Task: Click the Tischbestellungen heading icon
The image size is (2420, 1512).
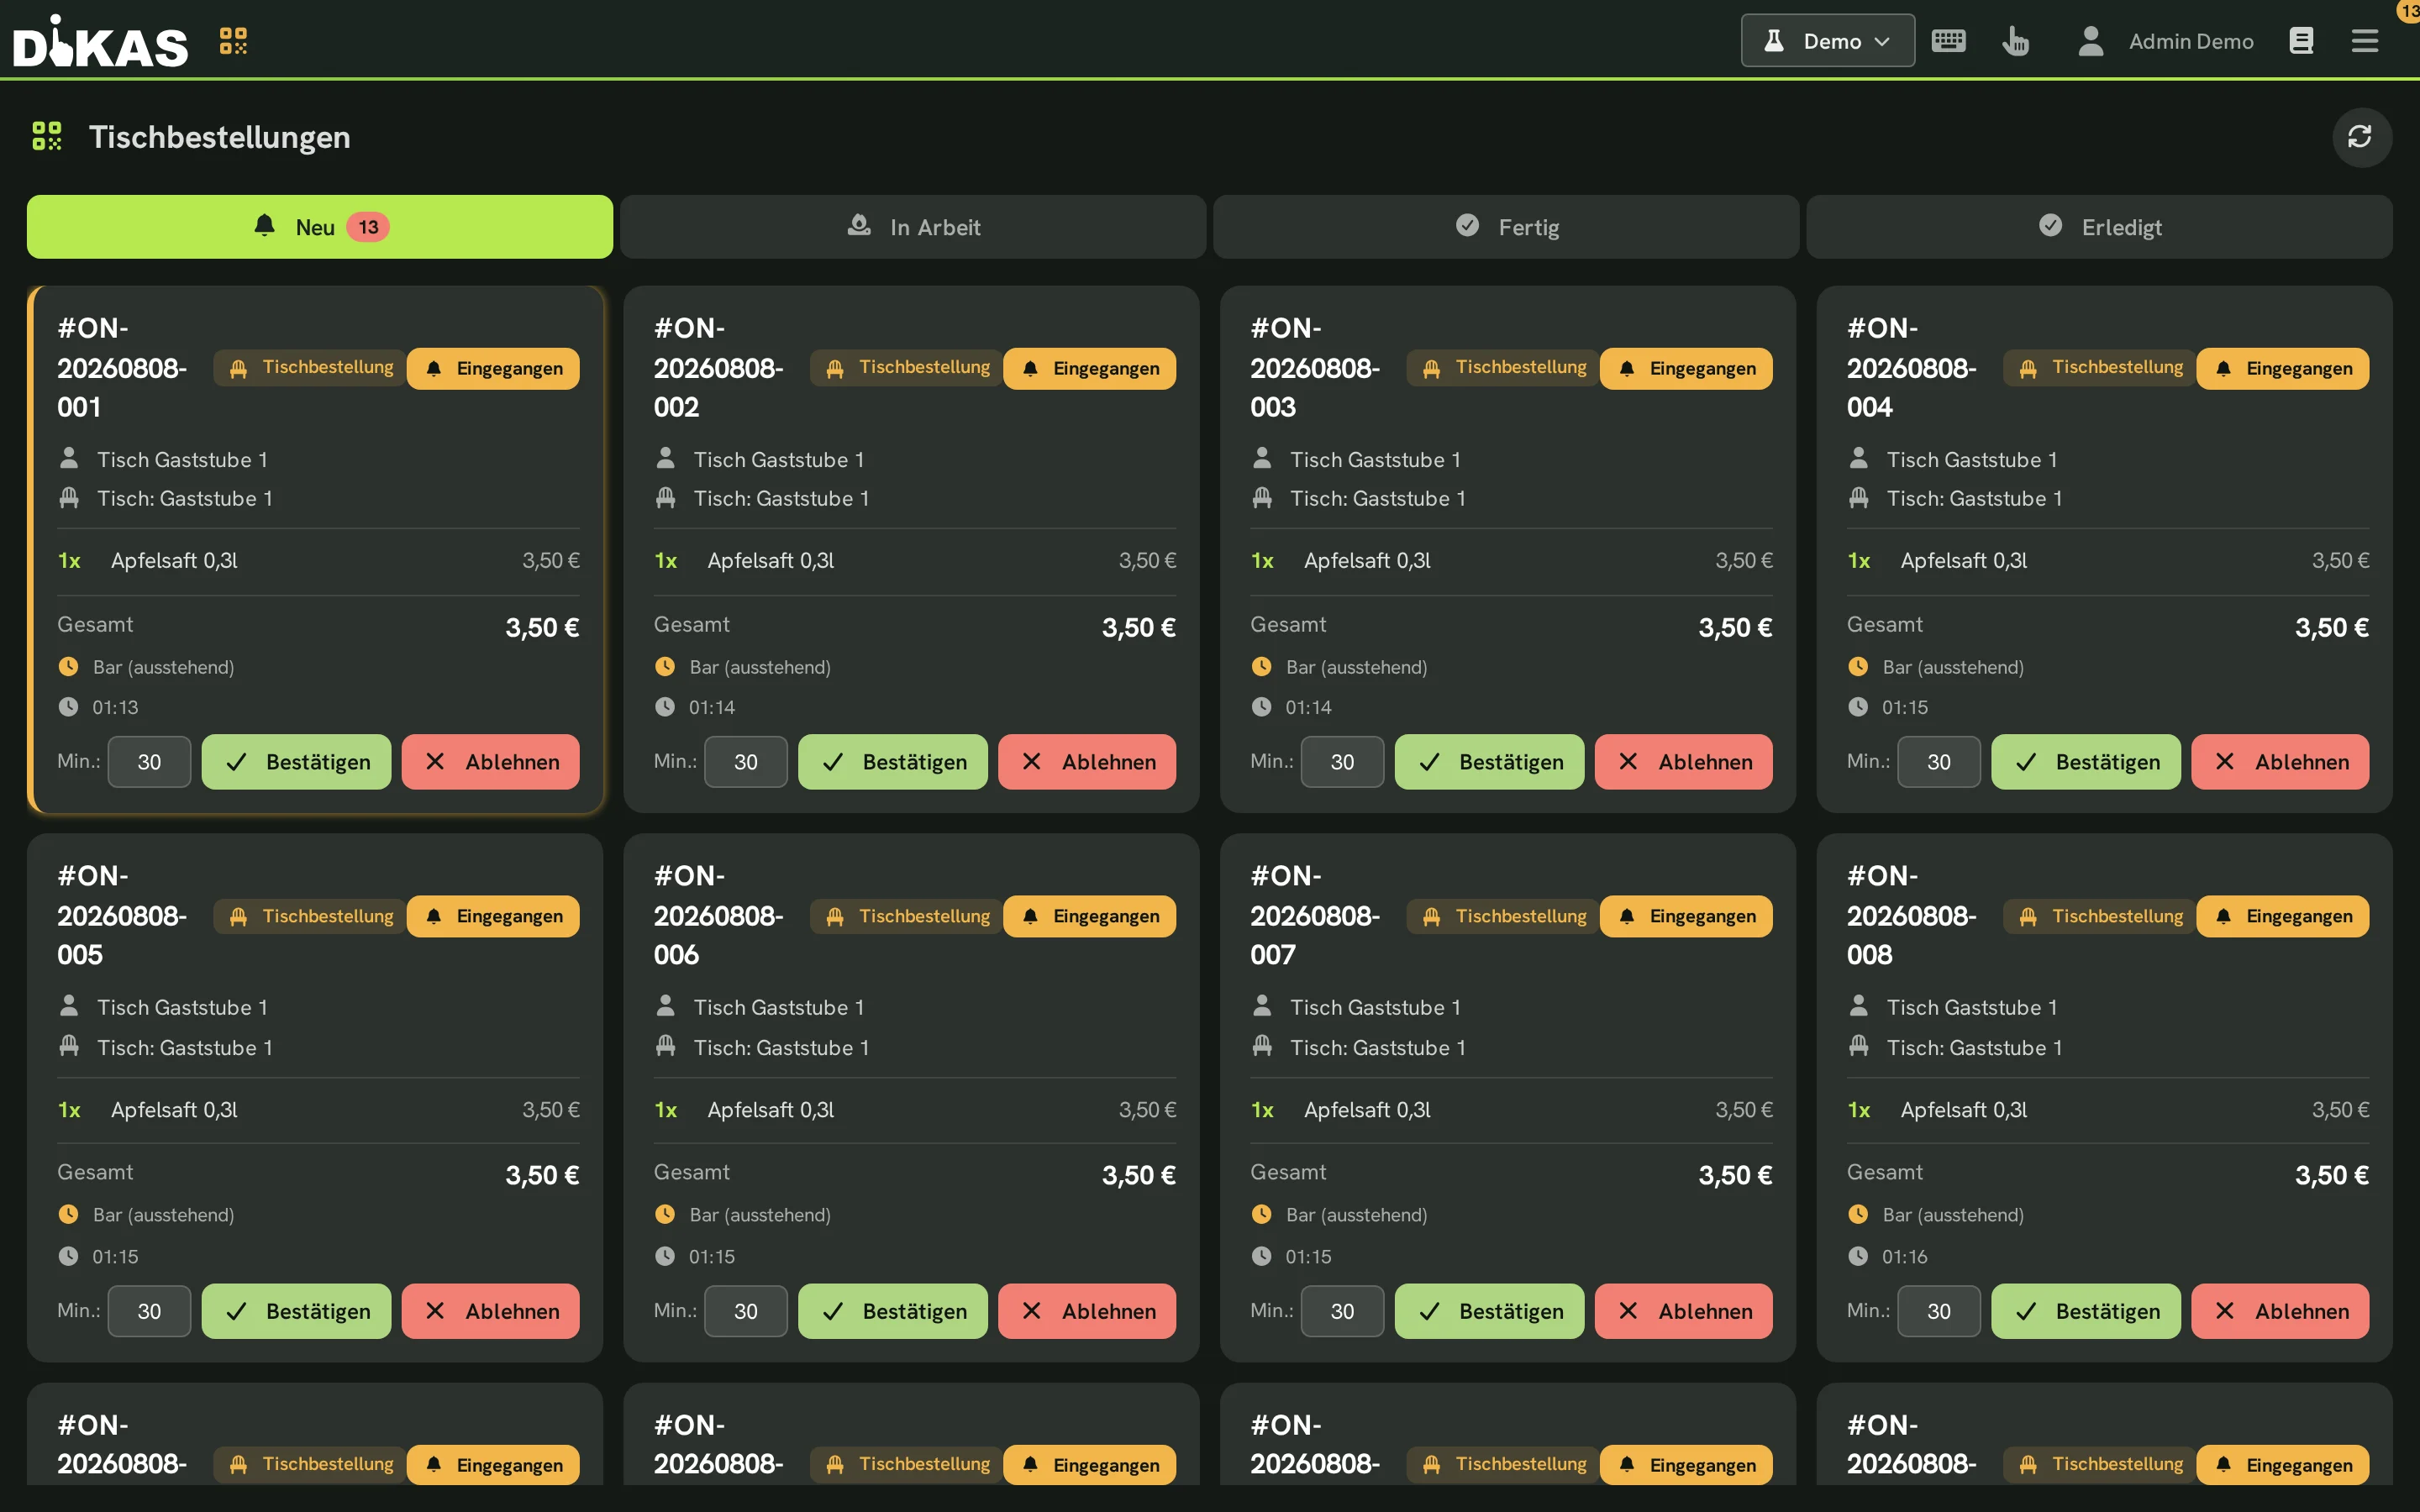Action: tap(47, 136)
